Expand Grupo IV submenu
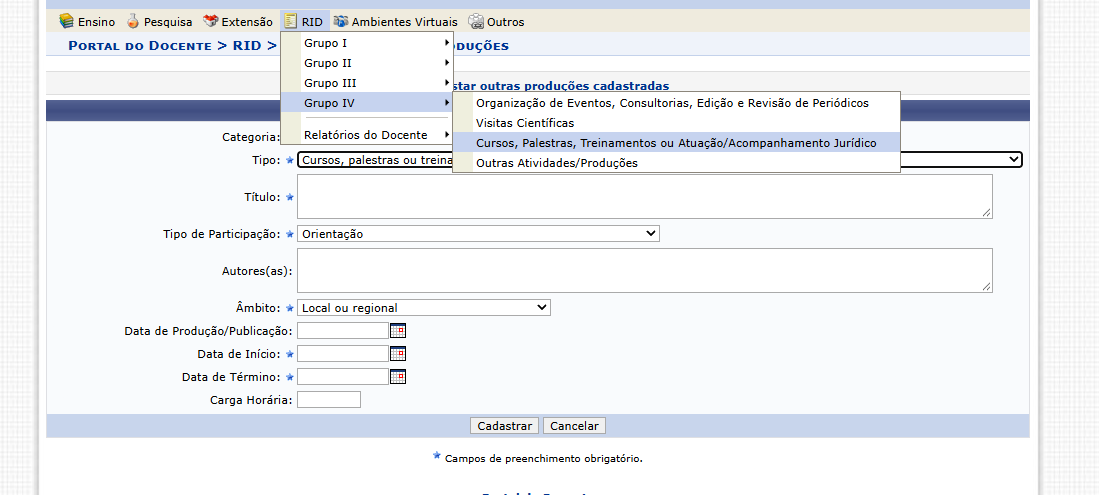1099x495 pixels. (x=367, y=103)
